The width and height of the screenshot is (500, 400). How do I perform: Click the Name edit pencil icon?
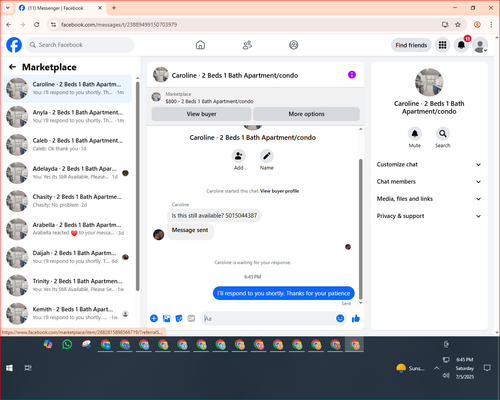(267, 156)
